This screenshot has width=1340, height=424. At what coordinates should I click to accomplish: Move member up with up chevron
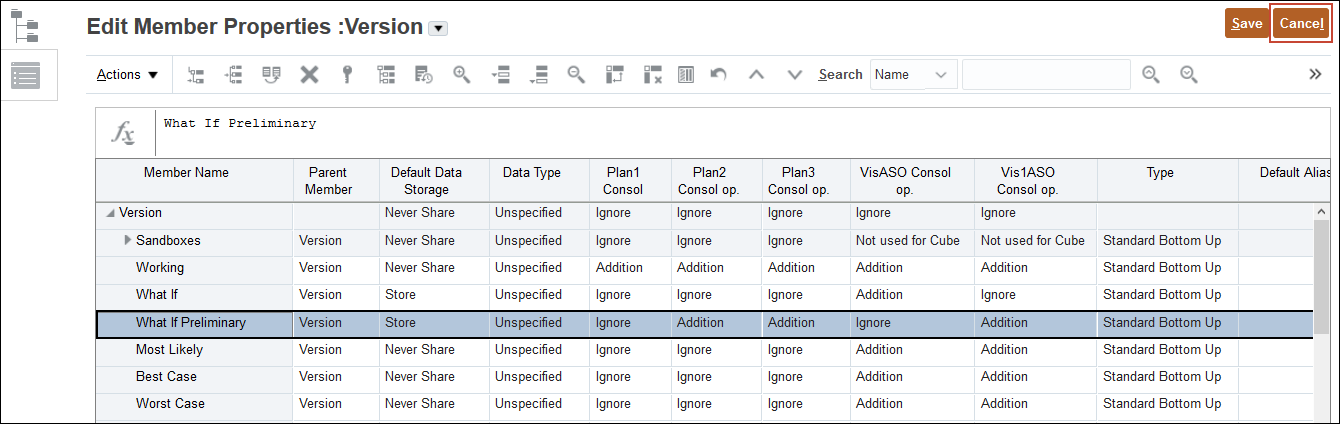point(756,74)
